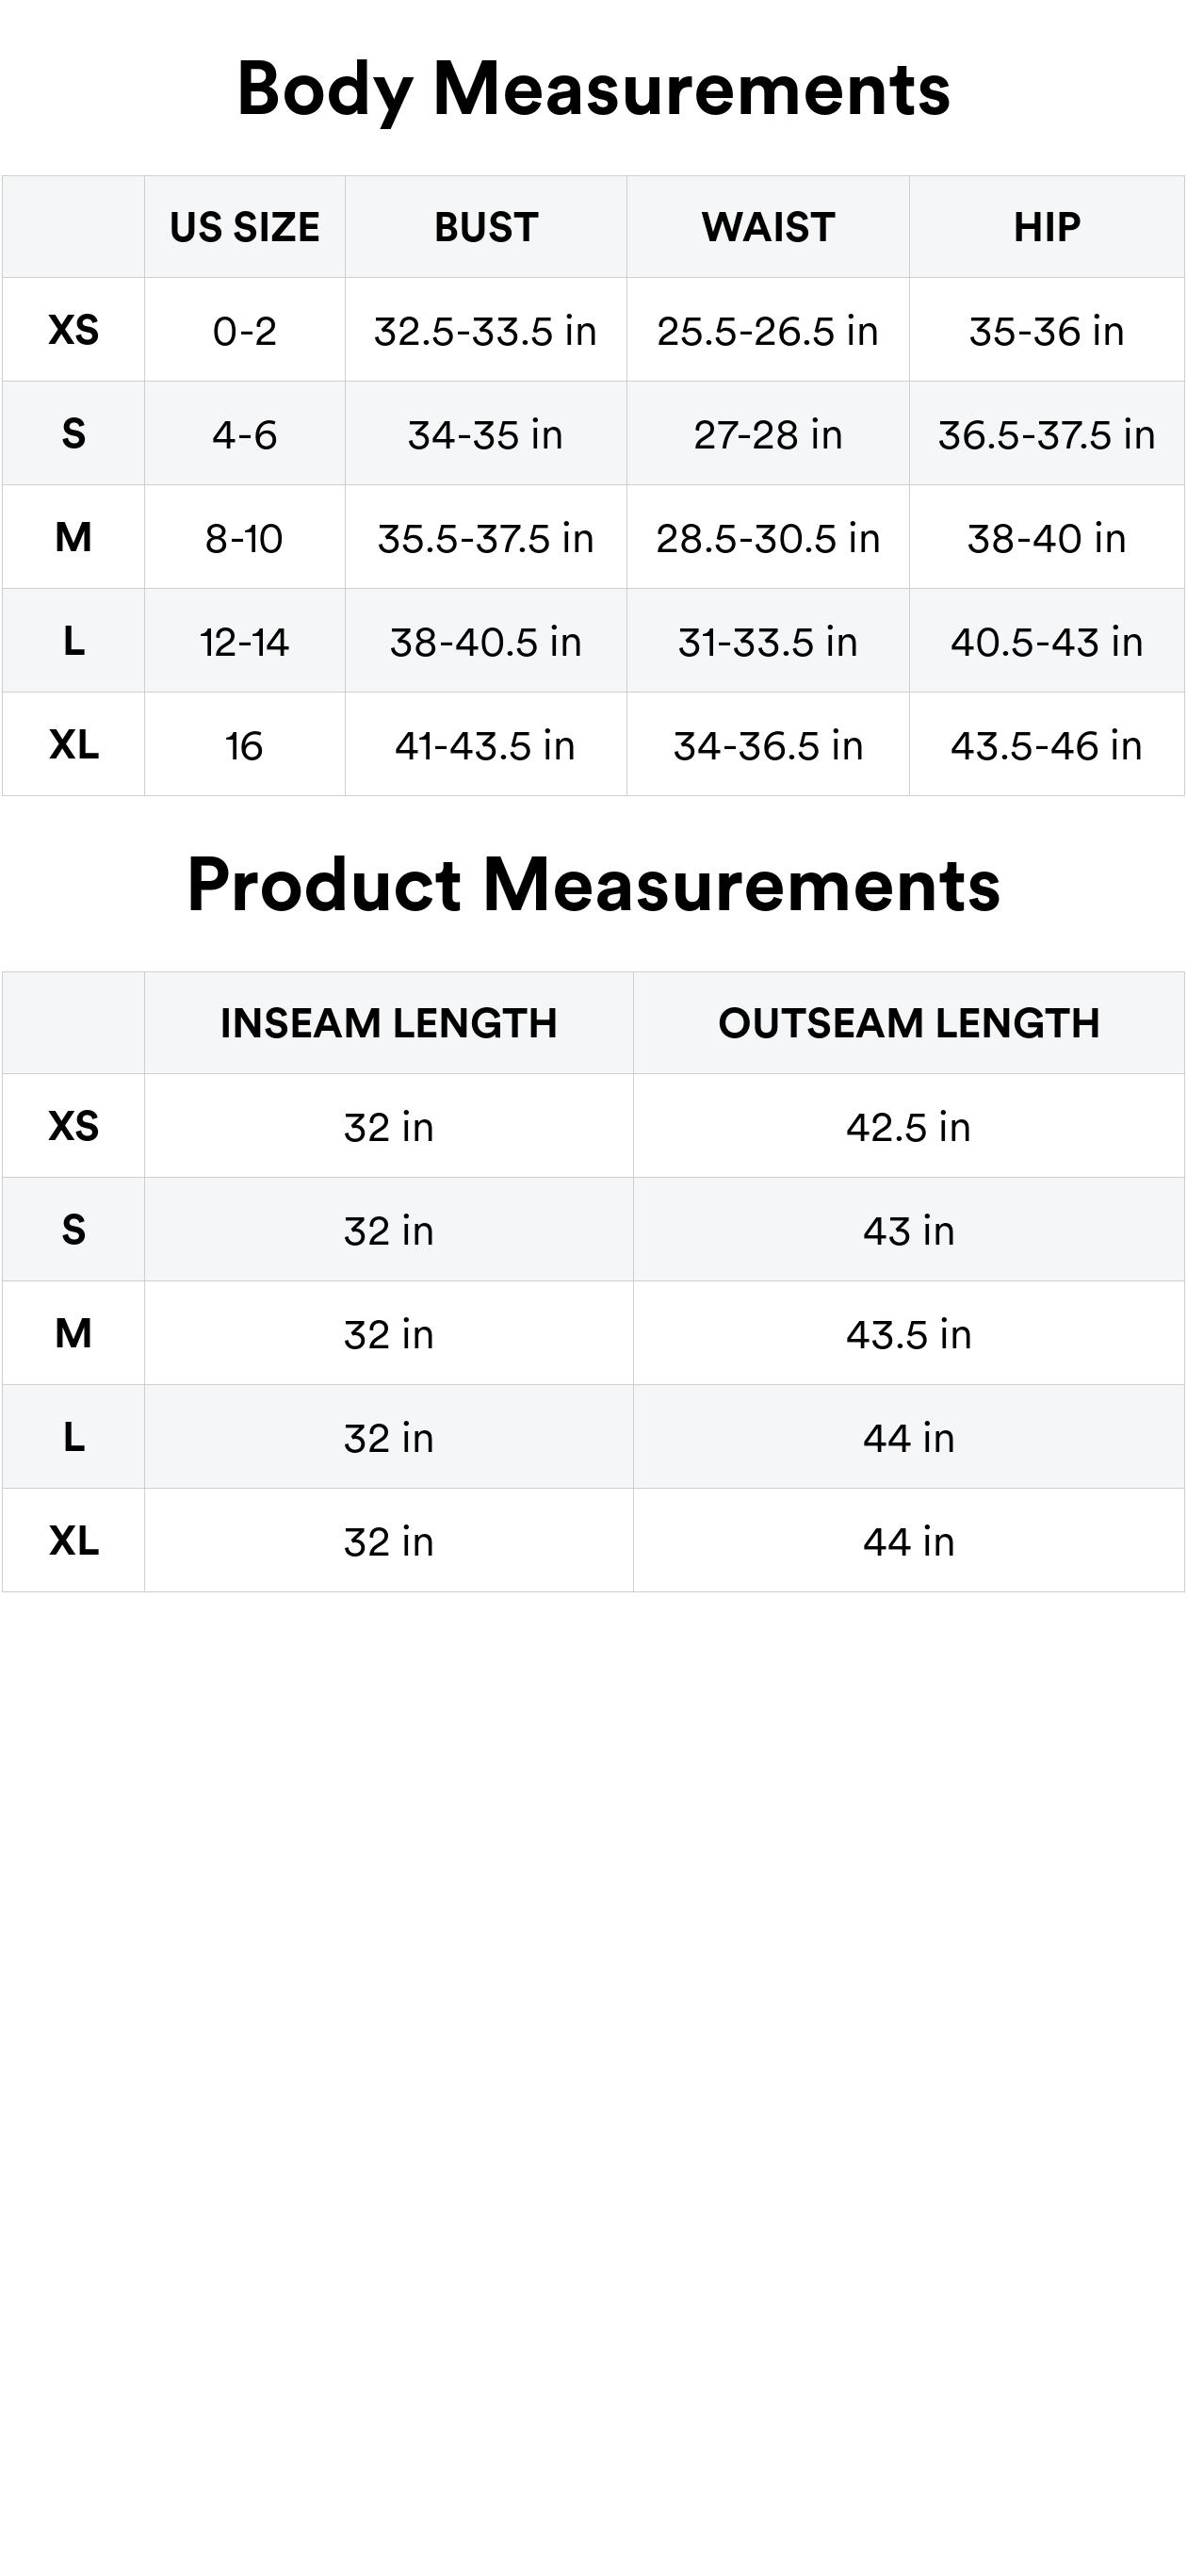Image resolution: width=1187 pixels, height=2576 pixels.
Task: Select the US SIZE column header
Action: 244,228
